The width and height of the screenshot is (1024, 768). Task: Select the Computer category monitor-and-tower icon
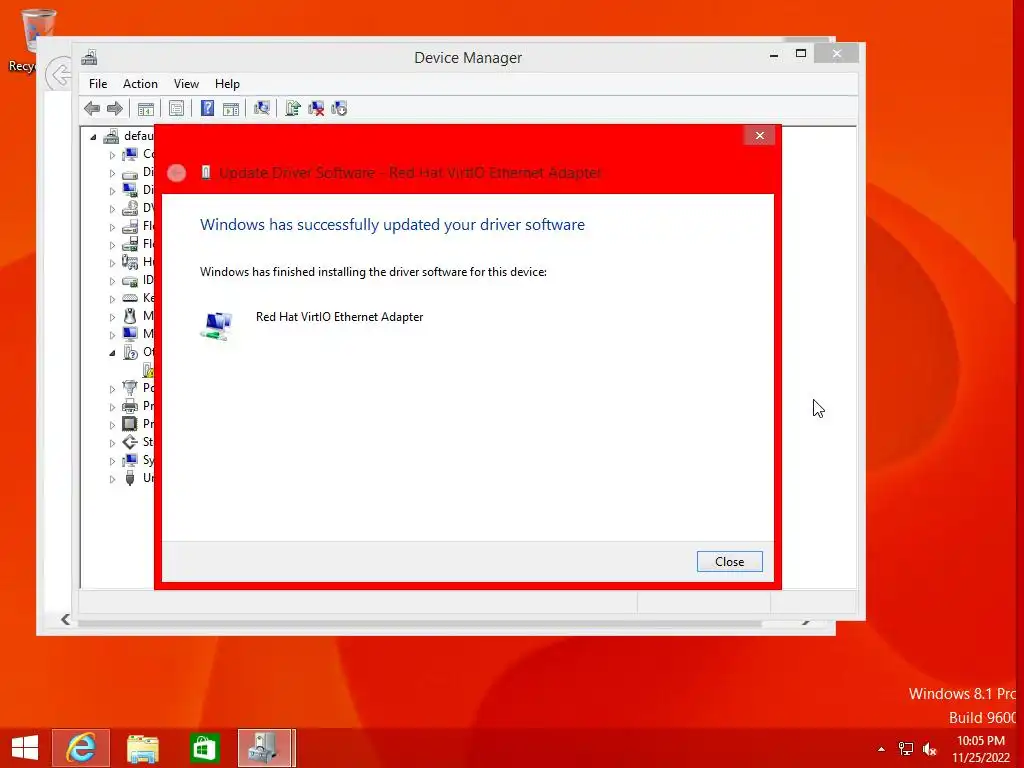coord(130,154)
